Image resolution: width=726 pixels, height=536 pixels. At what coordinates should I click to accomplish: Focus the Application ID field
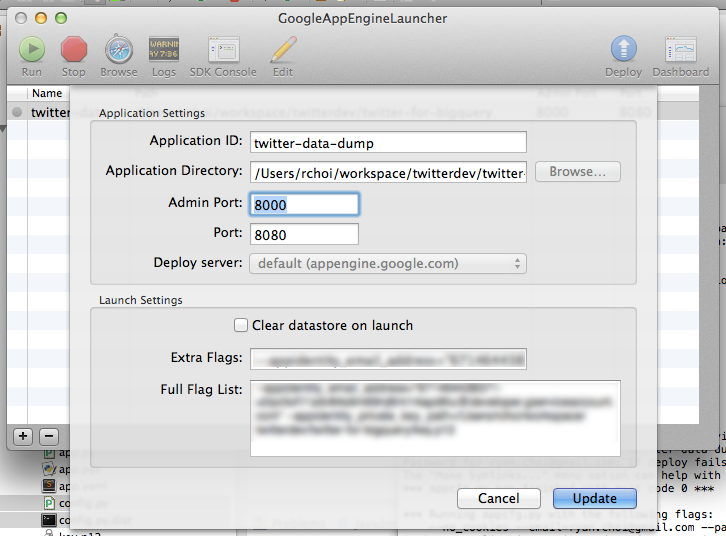(388, 142)
